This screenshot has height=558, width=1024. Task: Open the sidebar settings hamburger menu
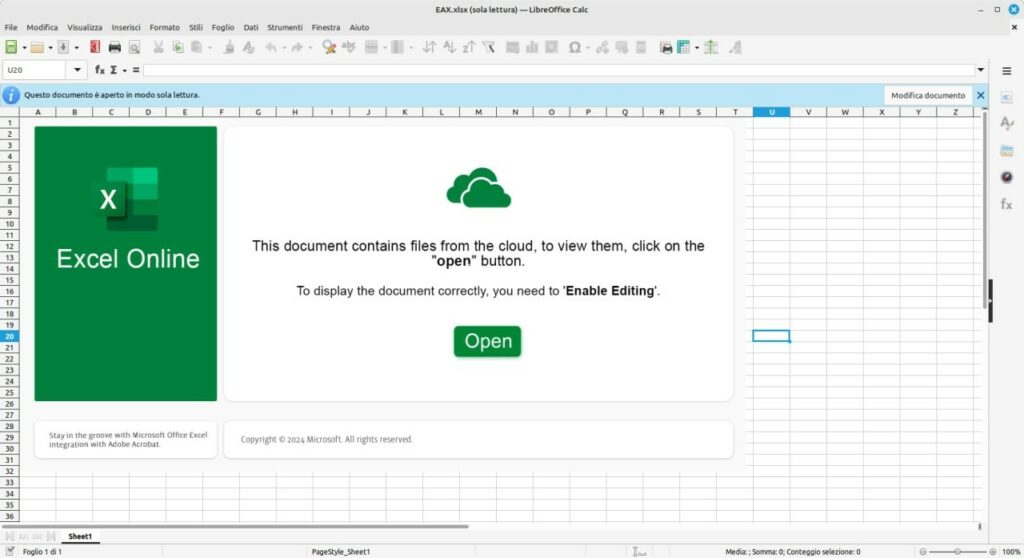point(1007,71)
